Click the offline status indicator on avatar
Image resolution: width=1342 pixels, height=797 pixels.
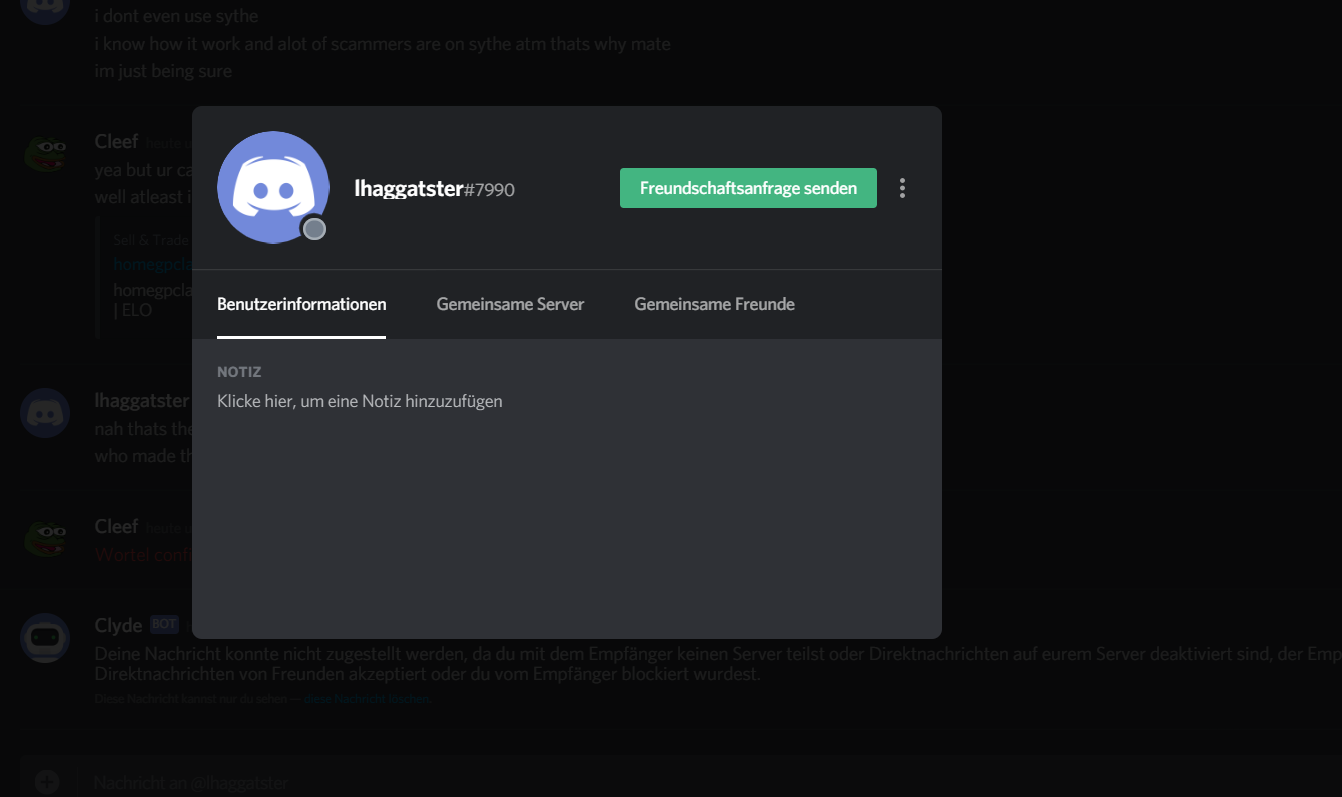click(x=314, y=229)
